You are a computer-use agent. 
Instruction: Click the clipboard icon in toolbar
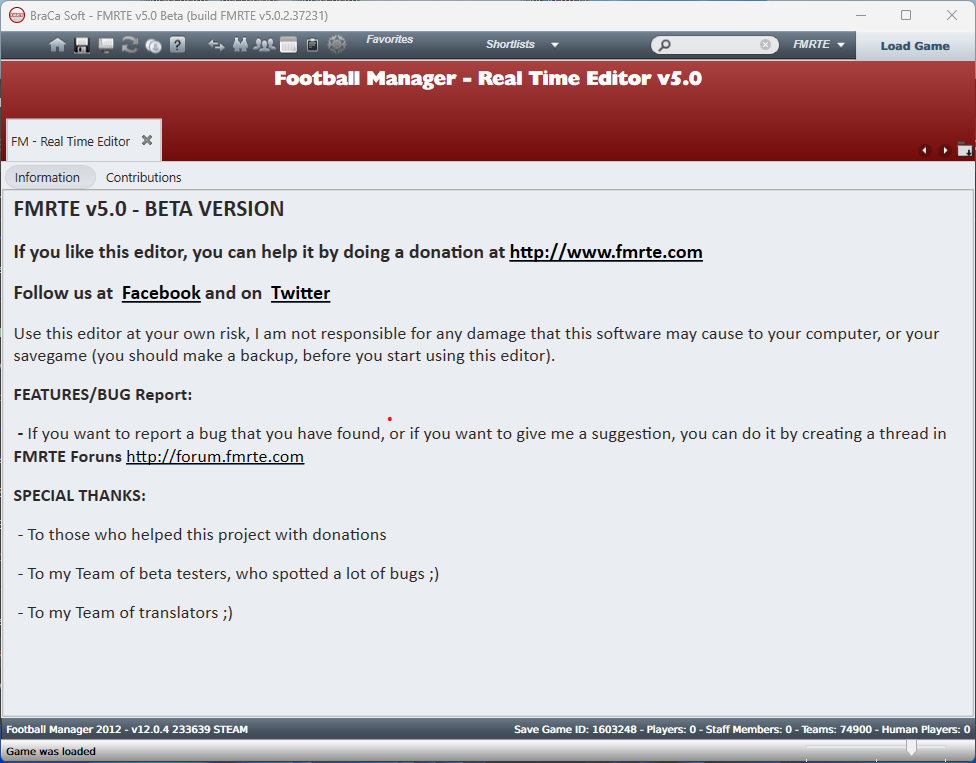click(312, 45)
